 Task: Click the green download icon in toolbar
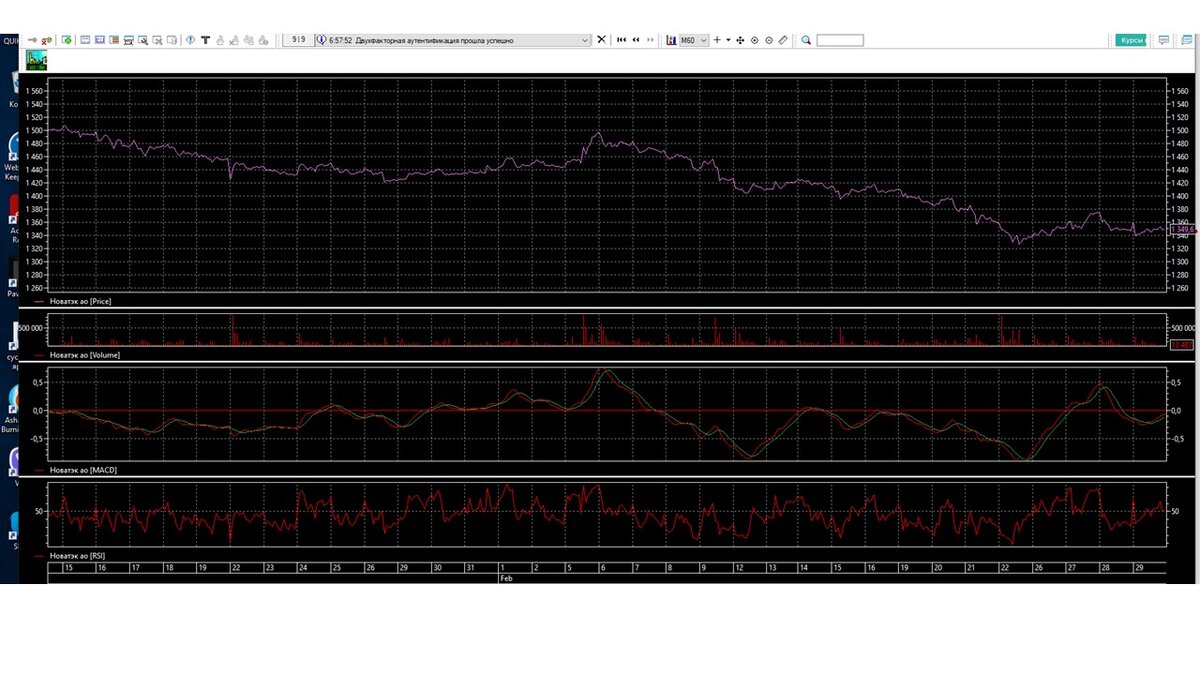coord(66,40)
